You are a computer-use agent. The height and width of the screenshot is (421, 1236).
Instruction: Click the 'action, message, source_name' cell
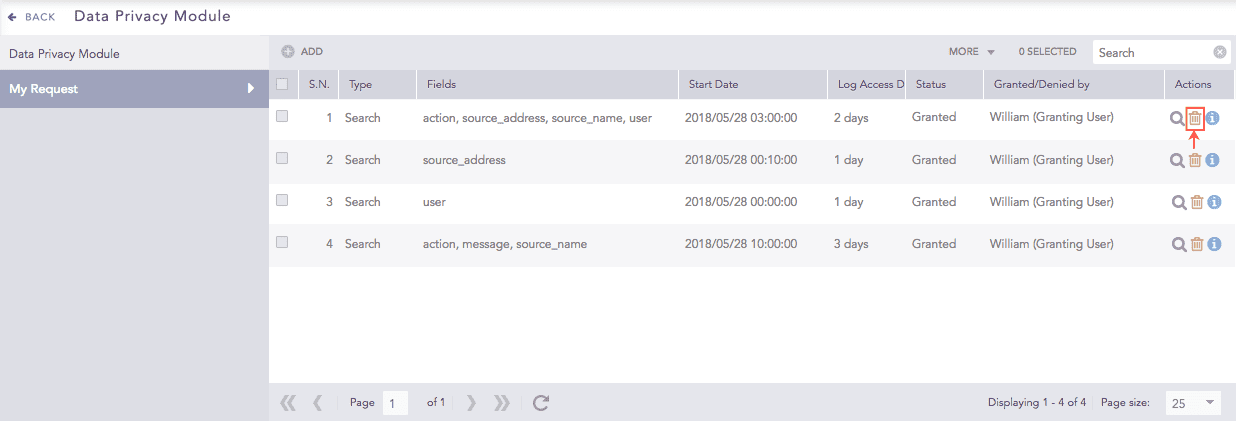(x=505, y=244)
